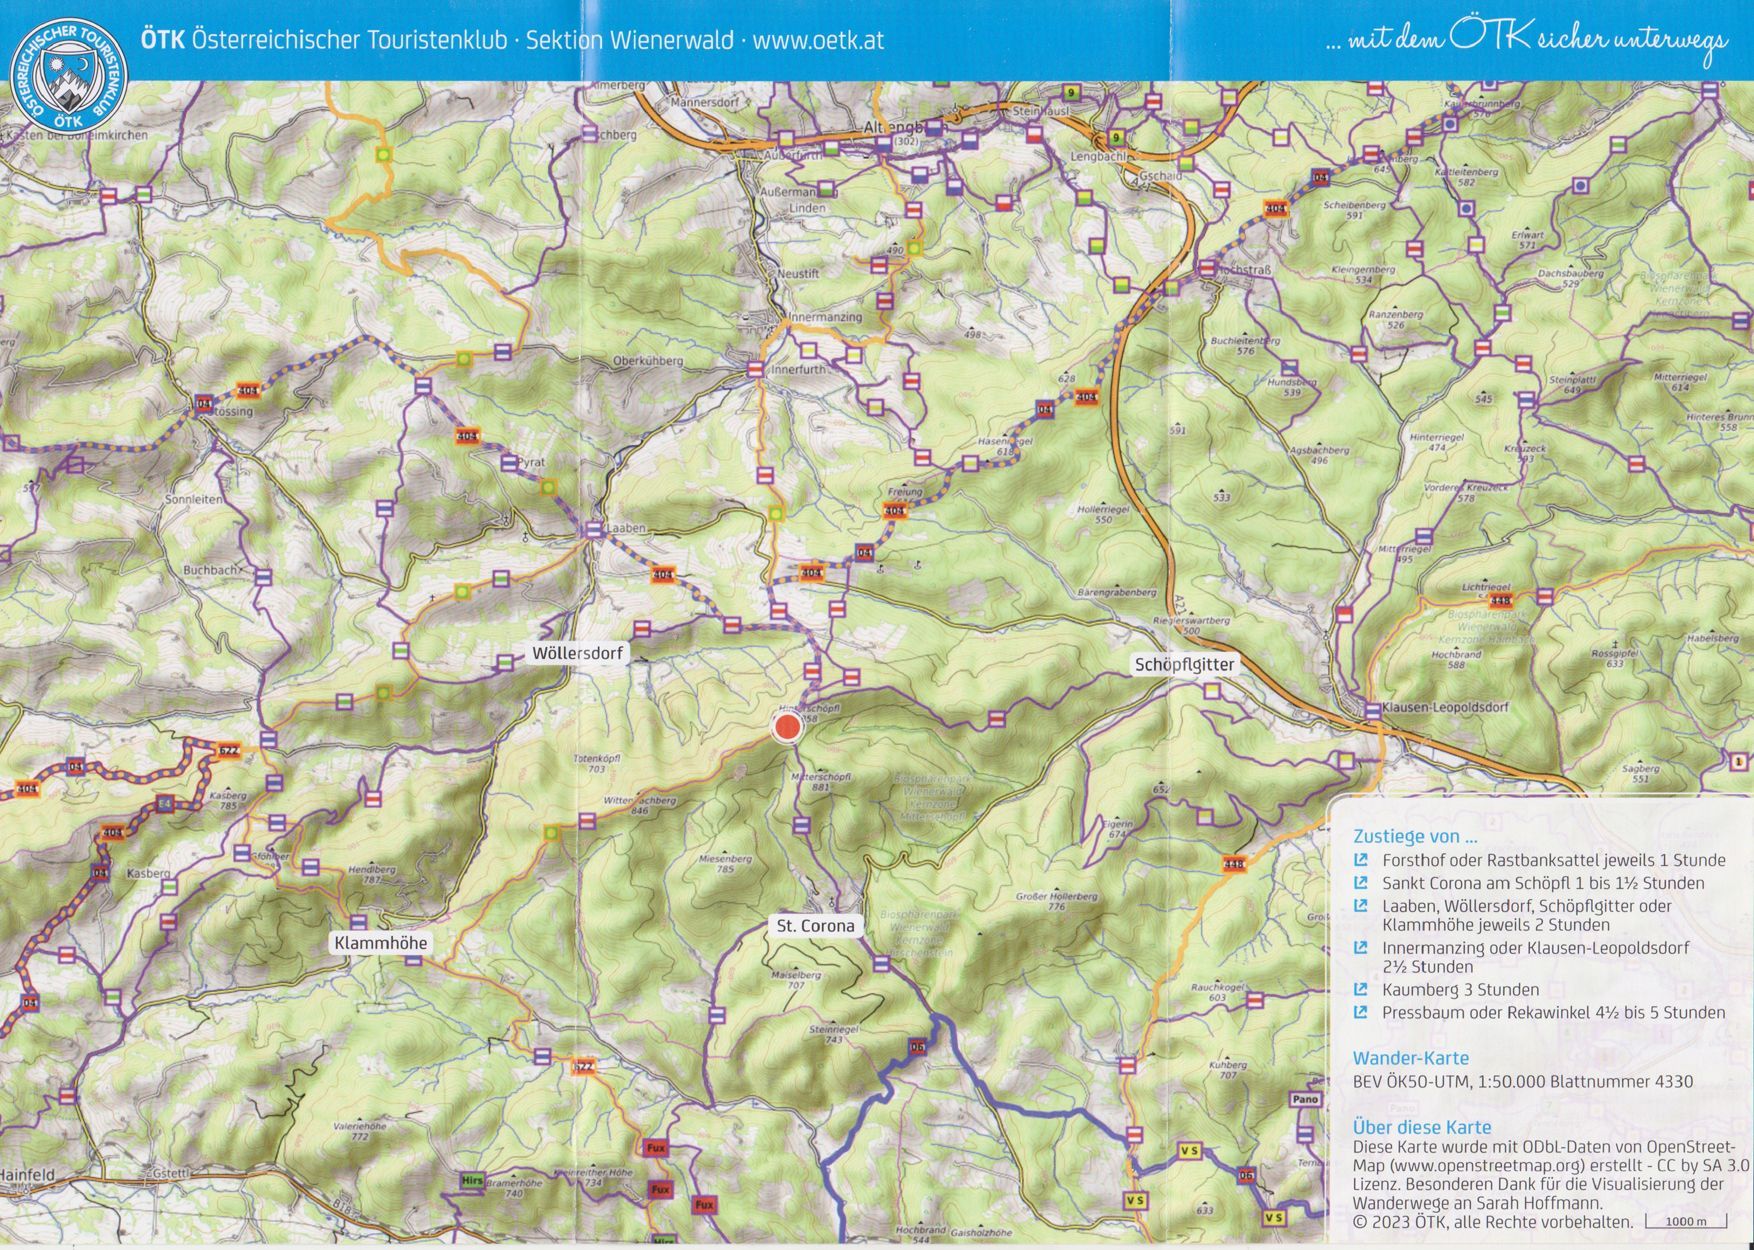
Task: Click the Dachsbauberg 529 peak label
Action: pyautogui.click(x=1571, y=278)
